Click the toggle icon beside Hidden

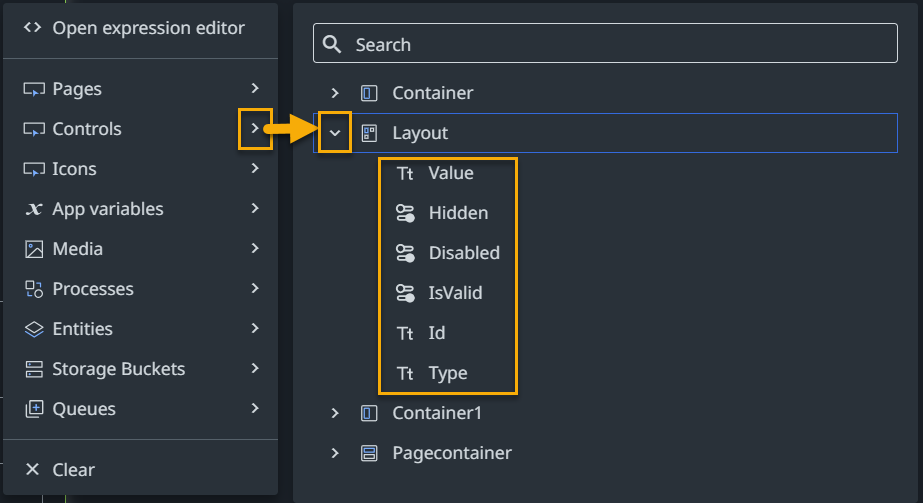coord(405,213)
